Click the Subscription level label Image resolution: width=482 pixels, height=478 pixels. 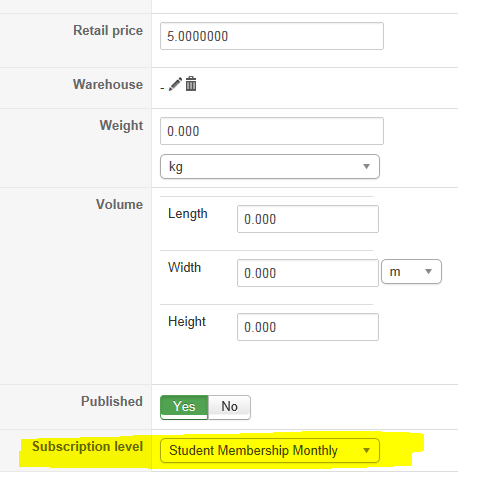pos(87,446)
